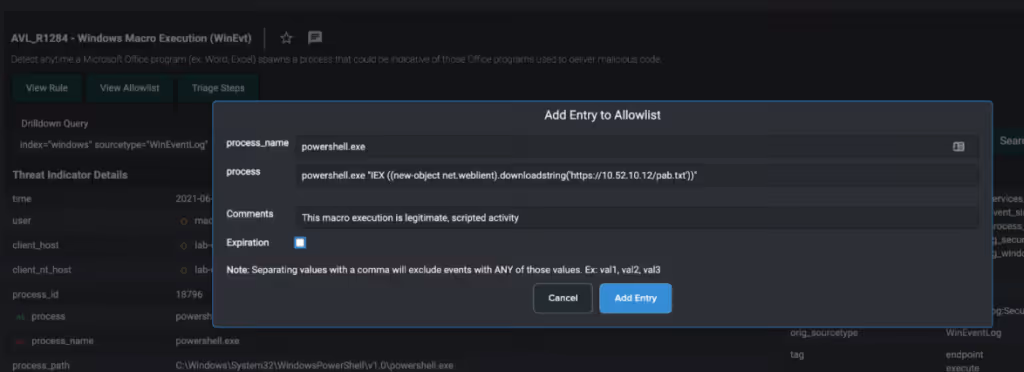Click the partially hidden Search button
The height and width of the screenshot is (372, 1024).
1011,141
